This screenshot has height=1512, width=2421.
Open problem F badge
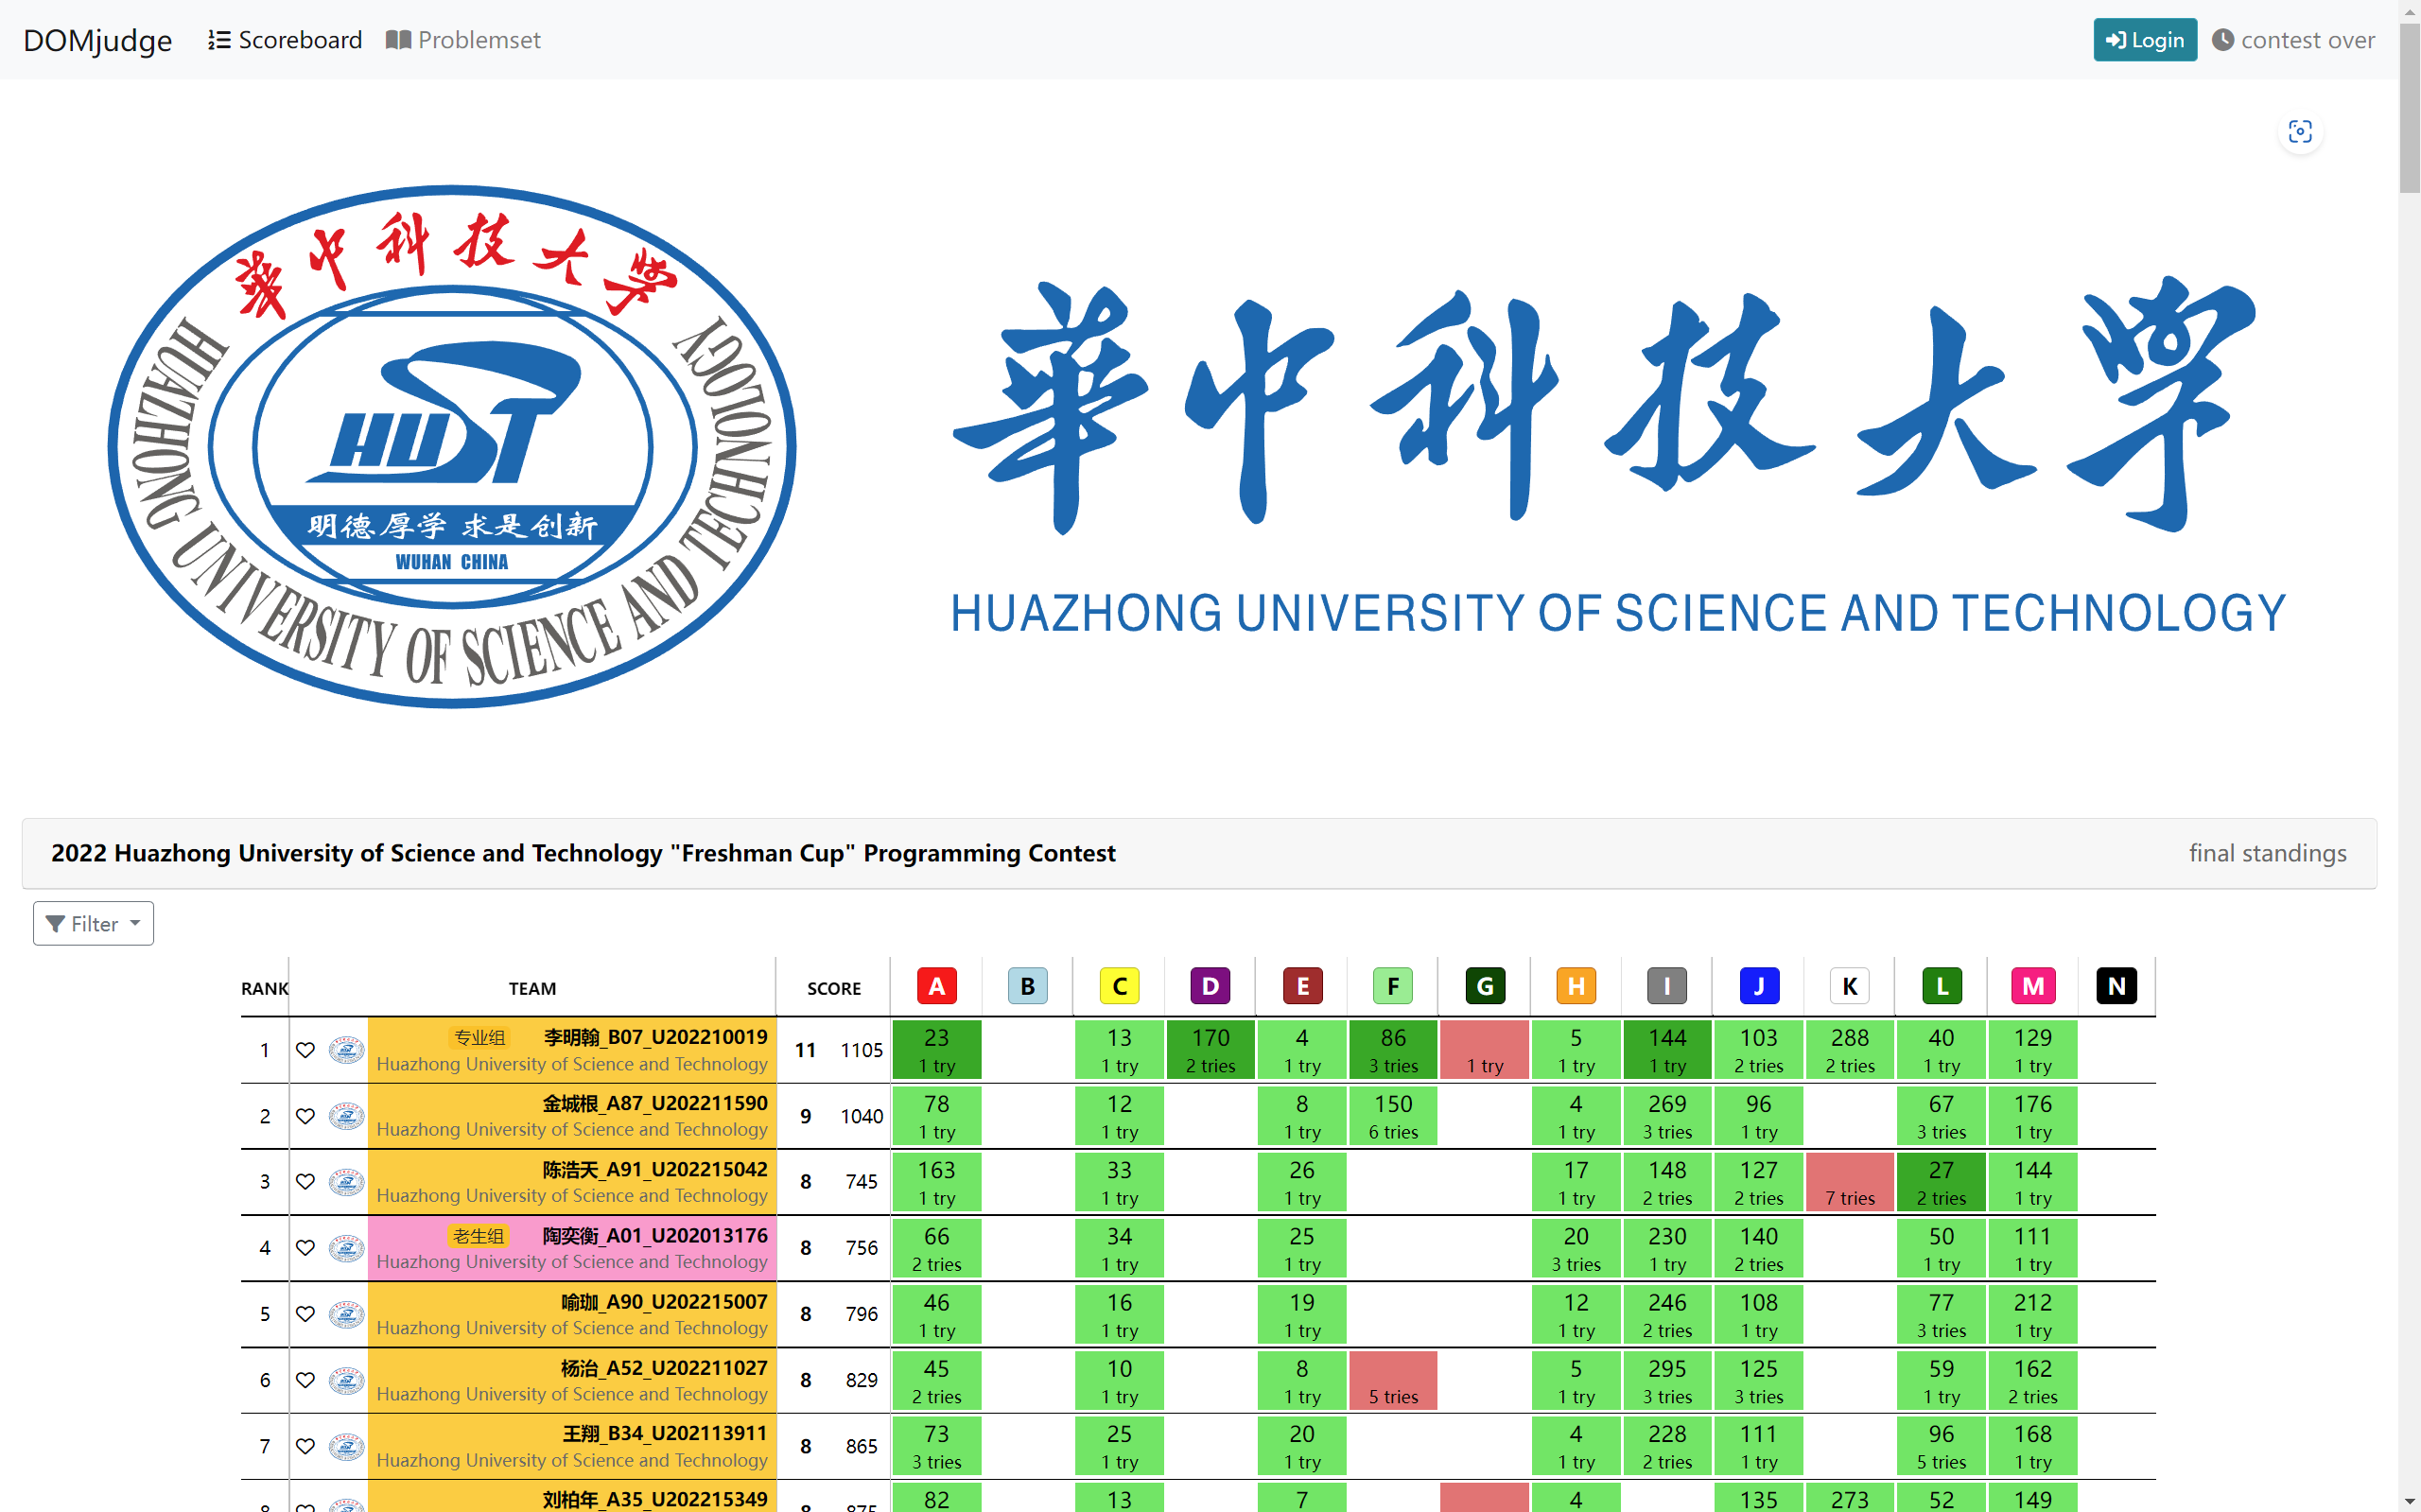pos(1393,986)
